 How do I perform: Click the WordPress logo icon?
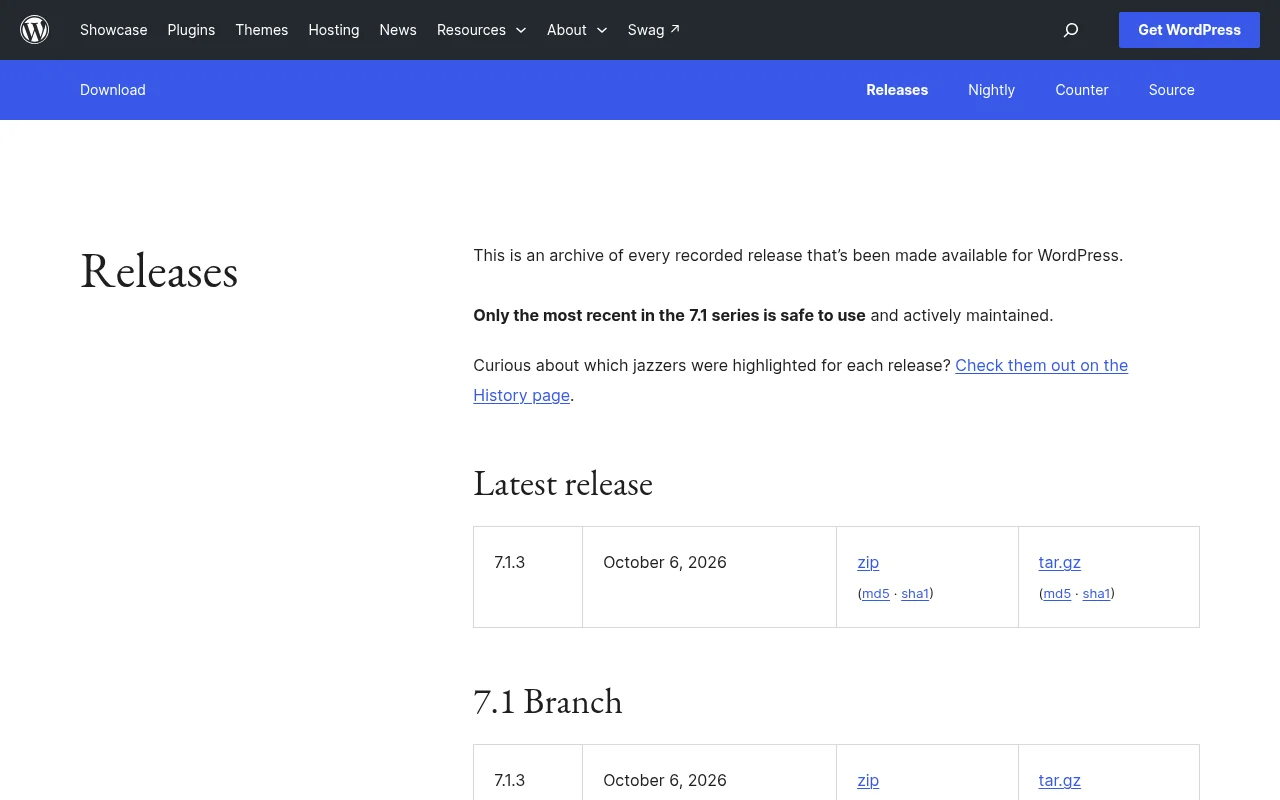click(x=35, y=30)
